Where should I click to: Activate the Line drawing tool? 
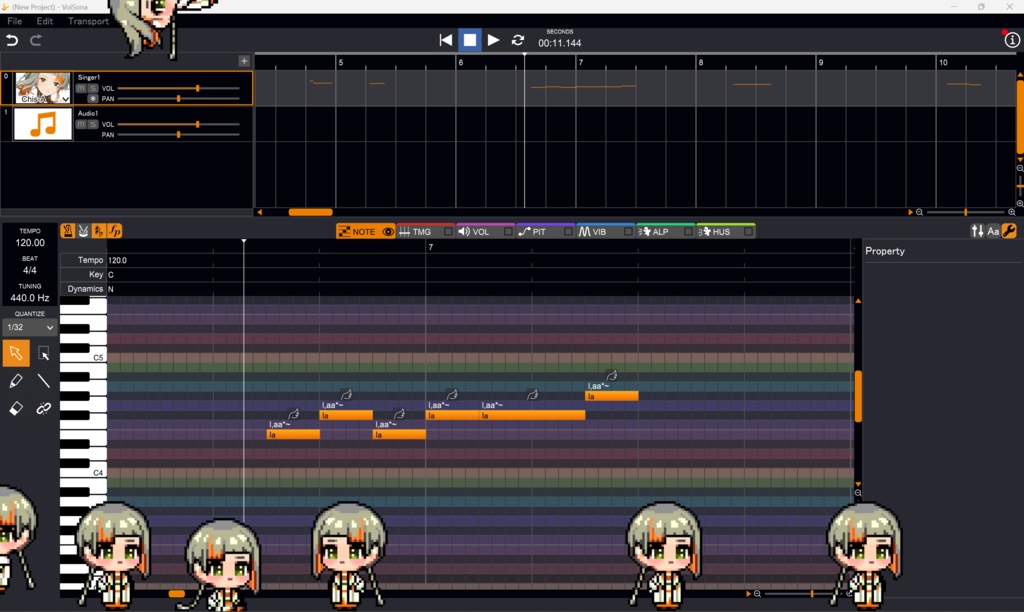click(43, 383)
